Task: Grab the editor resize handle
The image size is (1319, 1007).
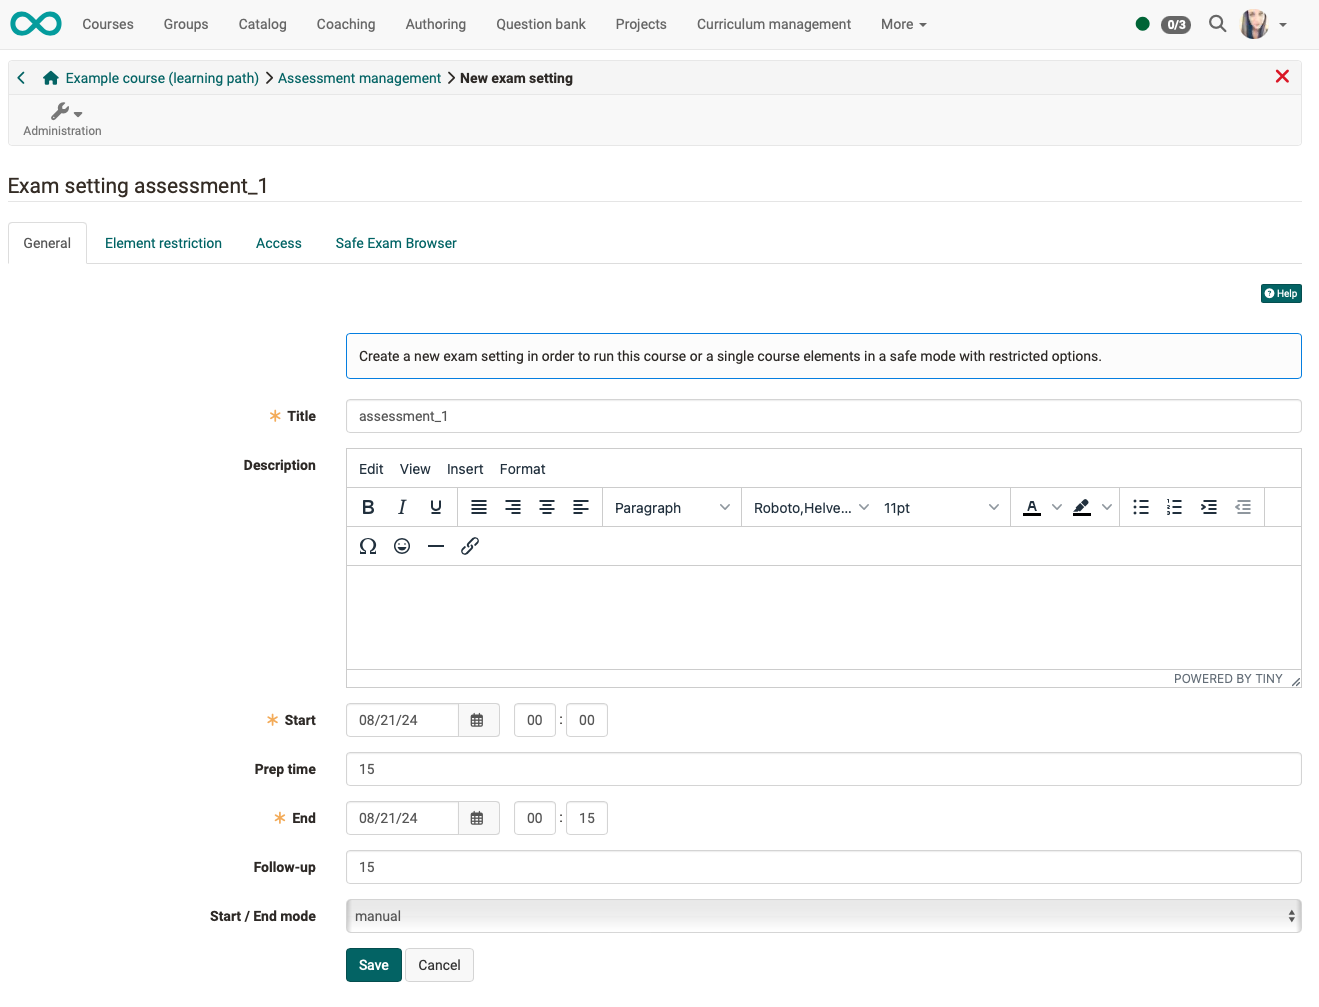Action: 1295,681
